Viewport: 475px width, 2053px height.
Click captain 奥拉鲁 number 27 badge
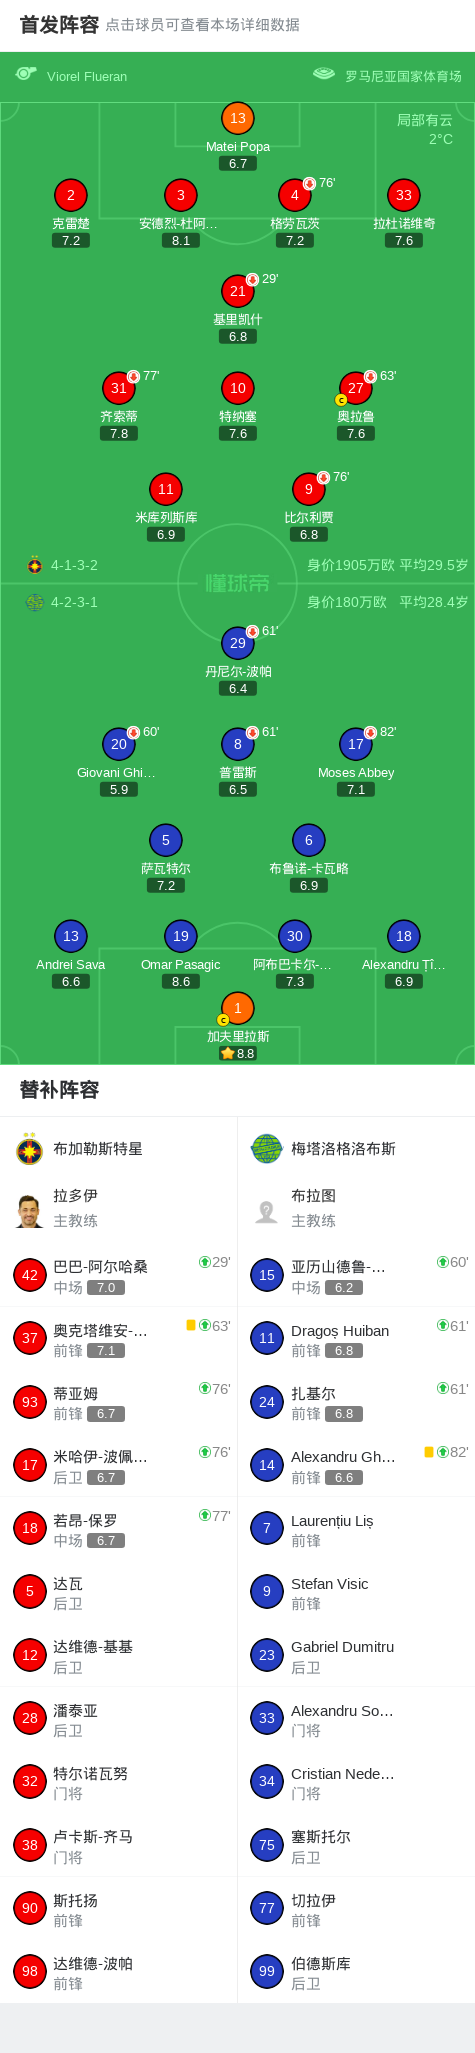356,388
